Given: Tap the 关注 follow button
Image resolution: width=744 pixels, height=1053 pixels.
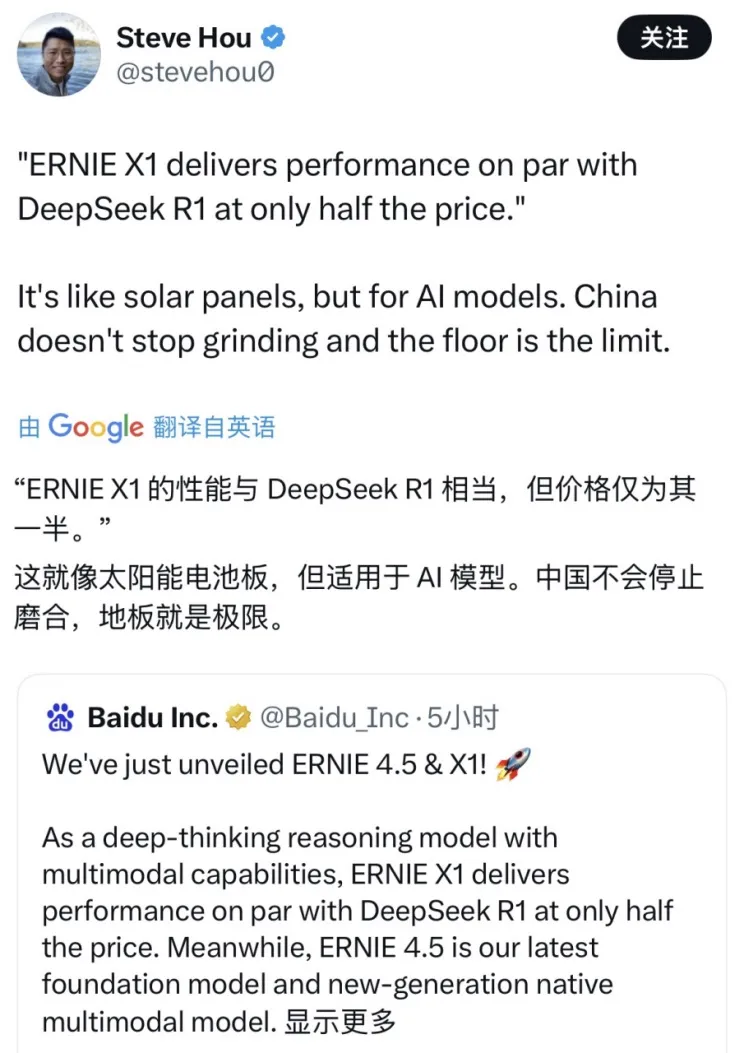Looking at the screenshot, I should [663, 38].
